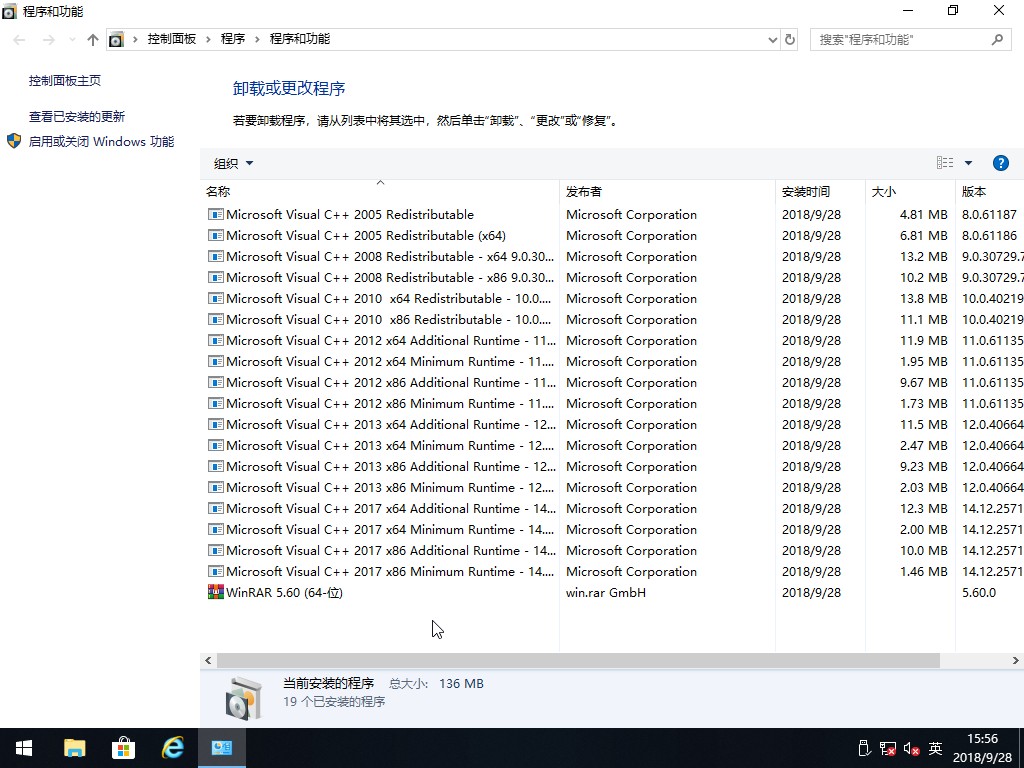Select Visual C++ 2012 x86 Minimum Runtime icon
This screenshot has width=1024, height=768.
tap(216, 403)
